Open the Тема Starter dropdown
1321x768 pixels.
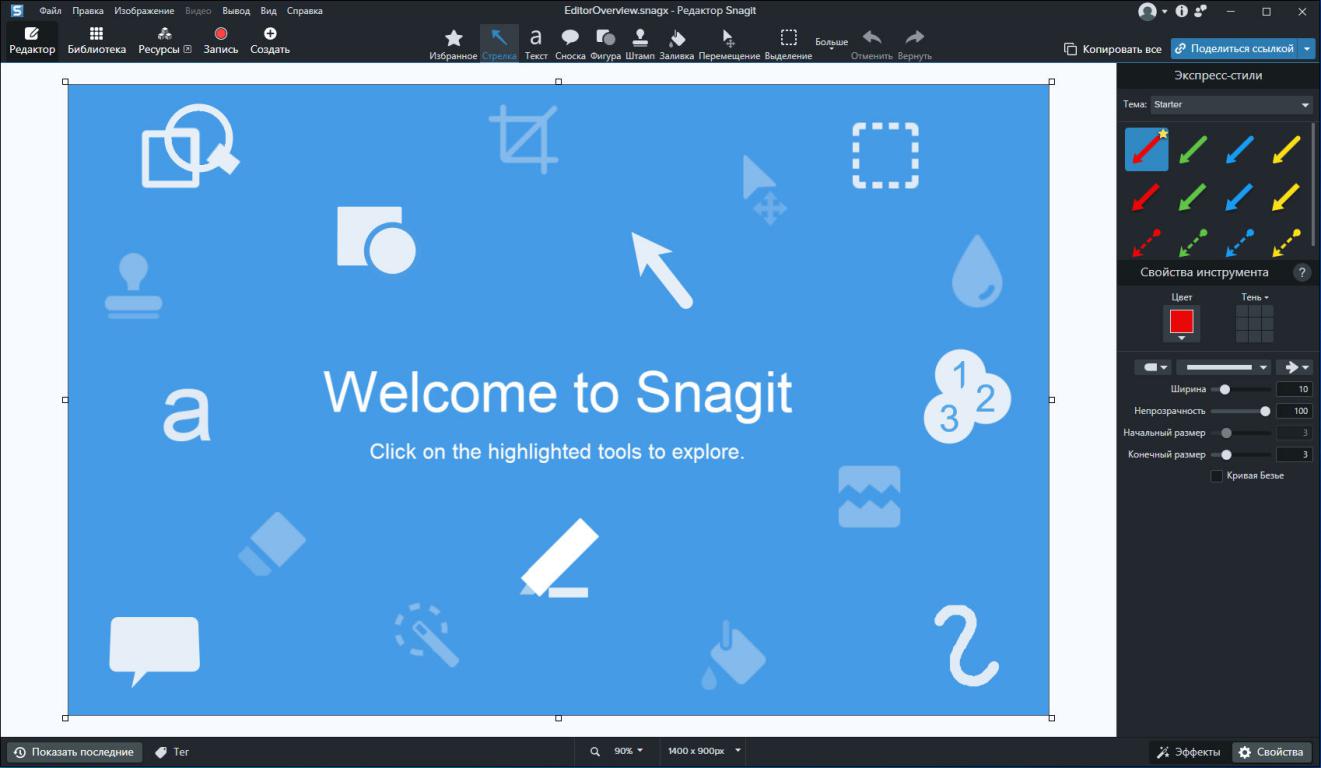tap(1231, 105)
